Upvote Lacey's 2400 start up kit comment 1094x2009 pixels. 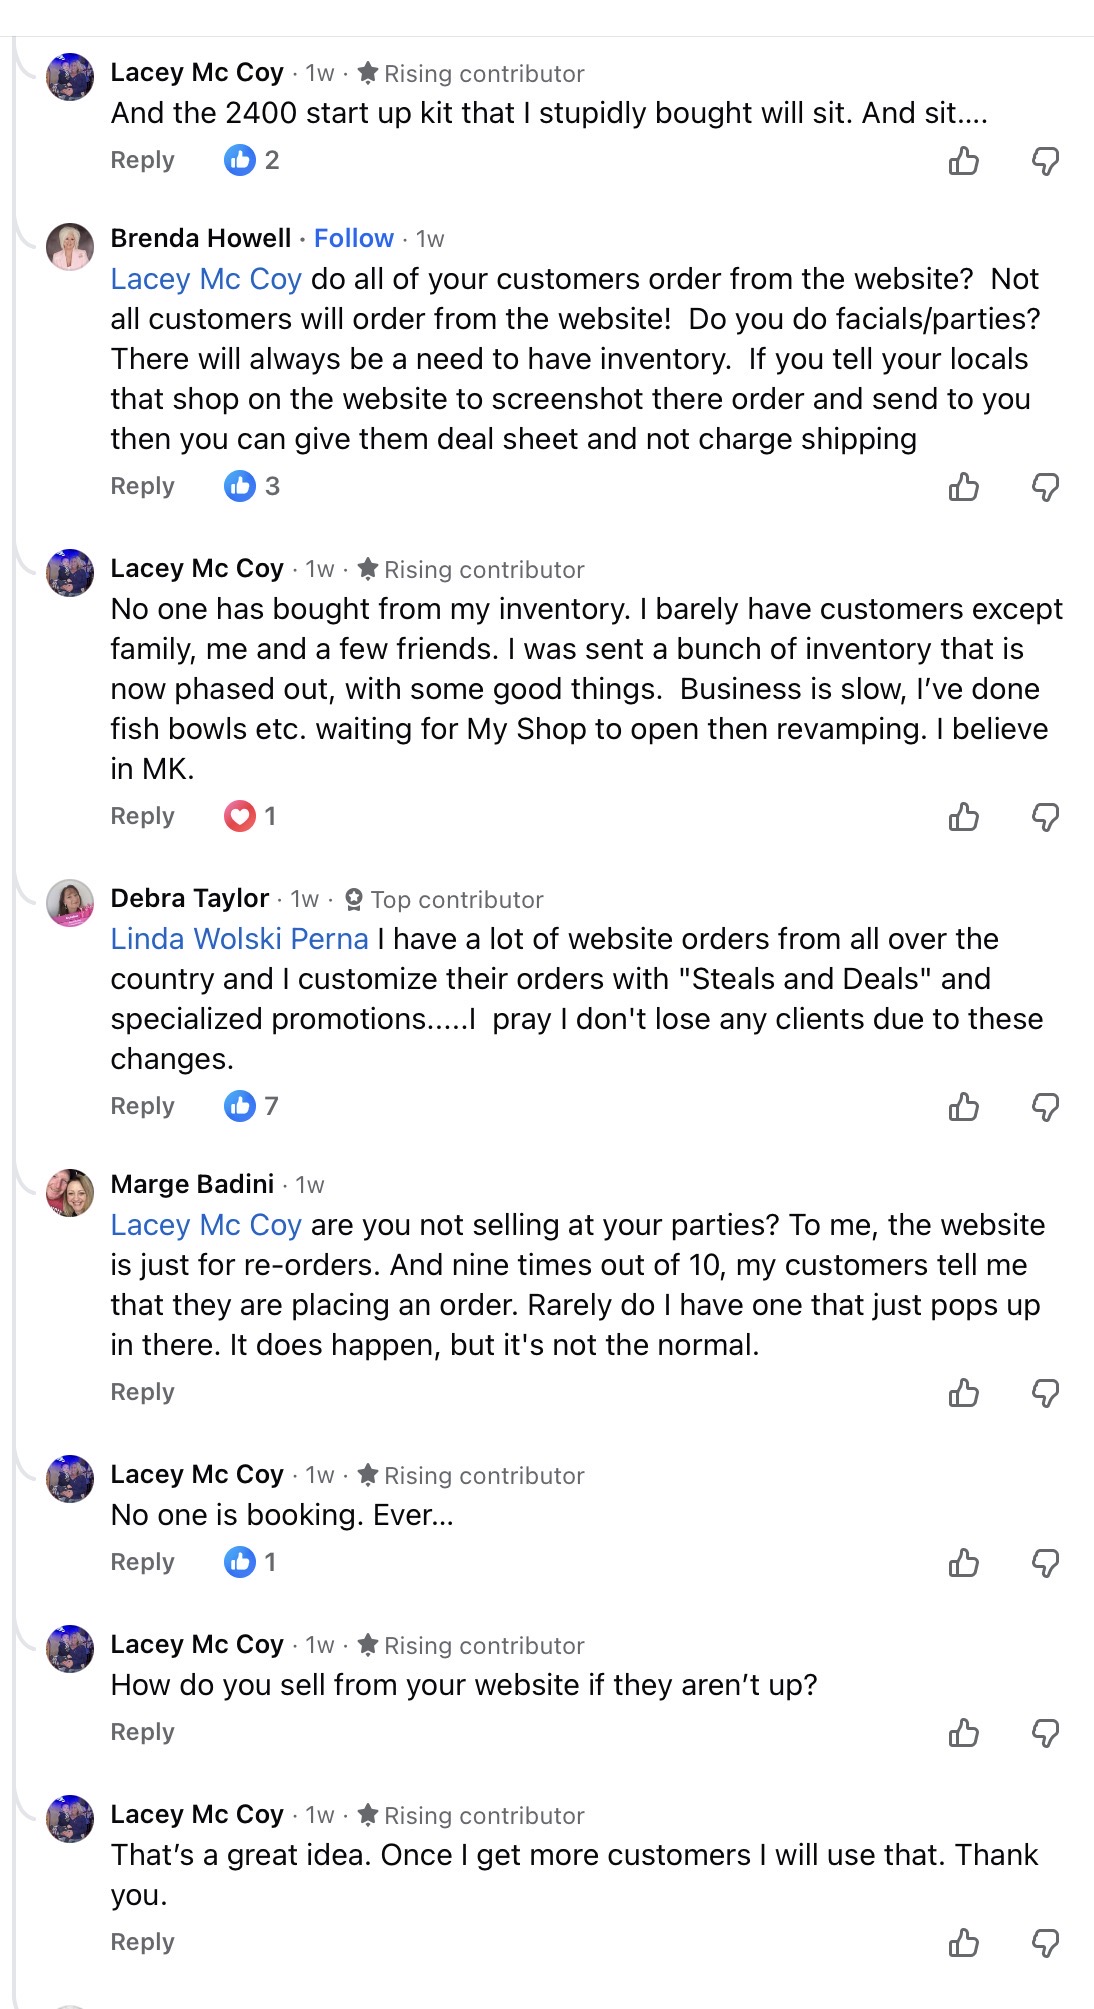tap(963, 161)
